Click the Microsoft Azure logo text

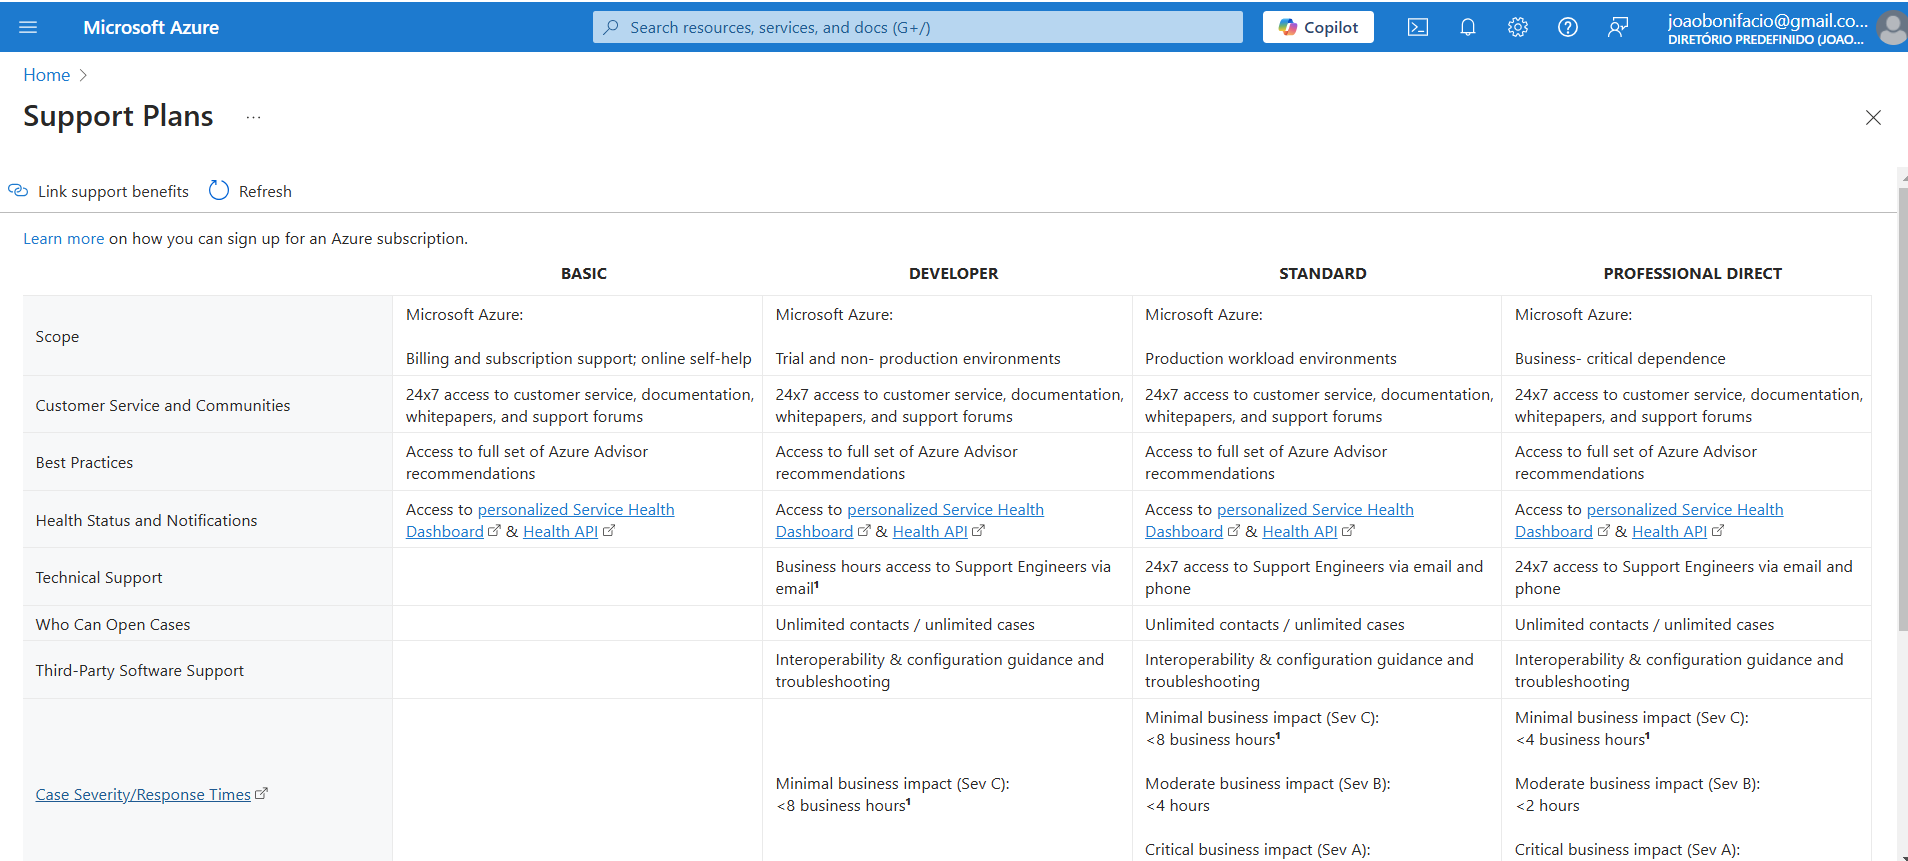(x=151, y=27)
